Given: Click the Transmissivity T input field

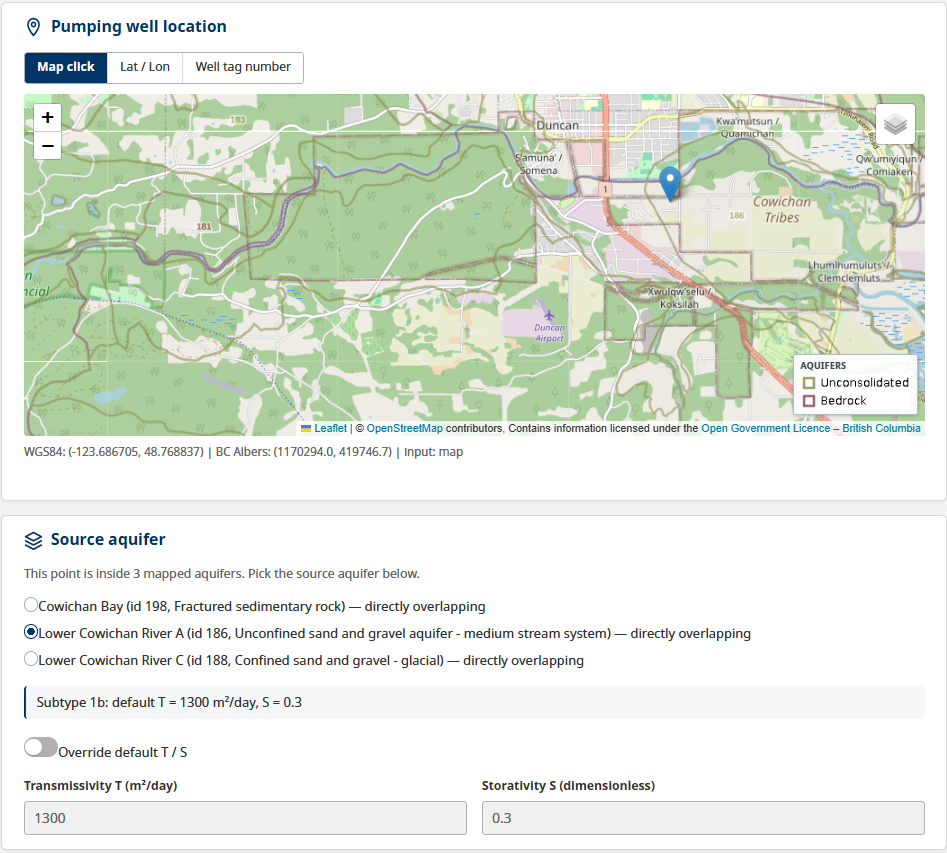Looking at the screenshot, I should coord(245,818).
